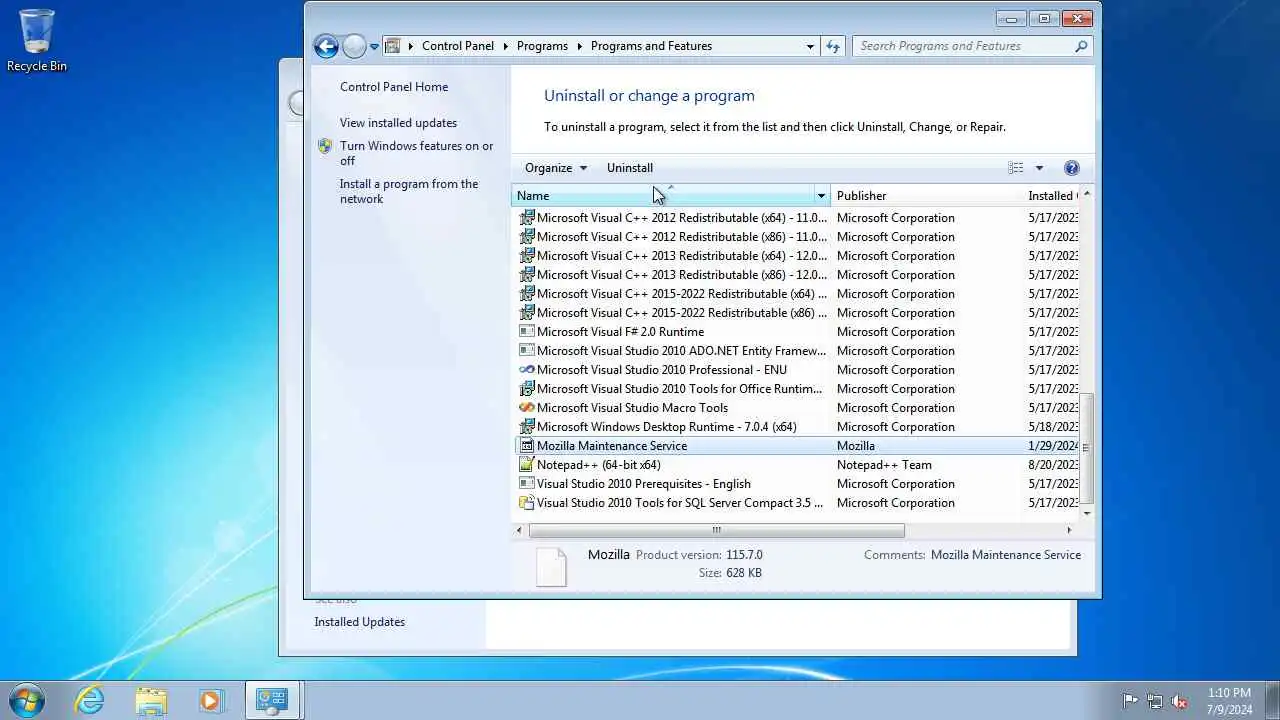Open Windows Explorer from taskbar
Screen dimensions: 1280x720
point(151,700)
